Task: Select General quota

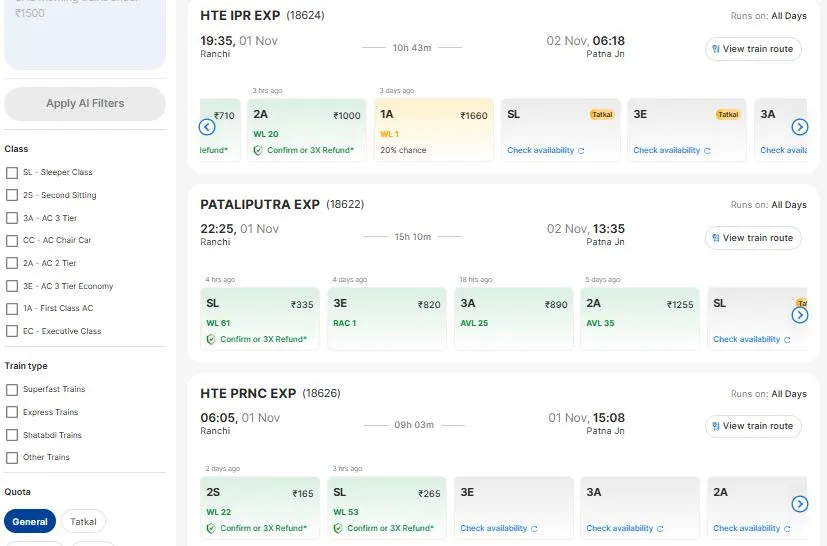Action: click(30, 521)
